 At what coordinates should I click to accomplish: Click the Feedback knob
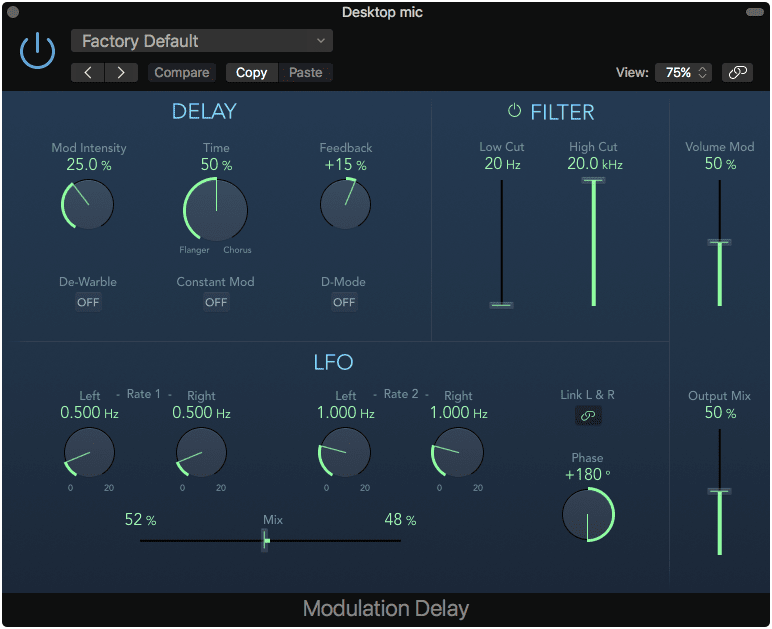pyautogui.click(x=345, y=204)
